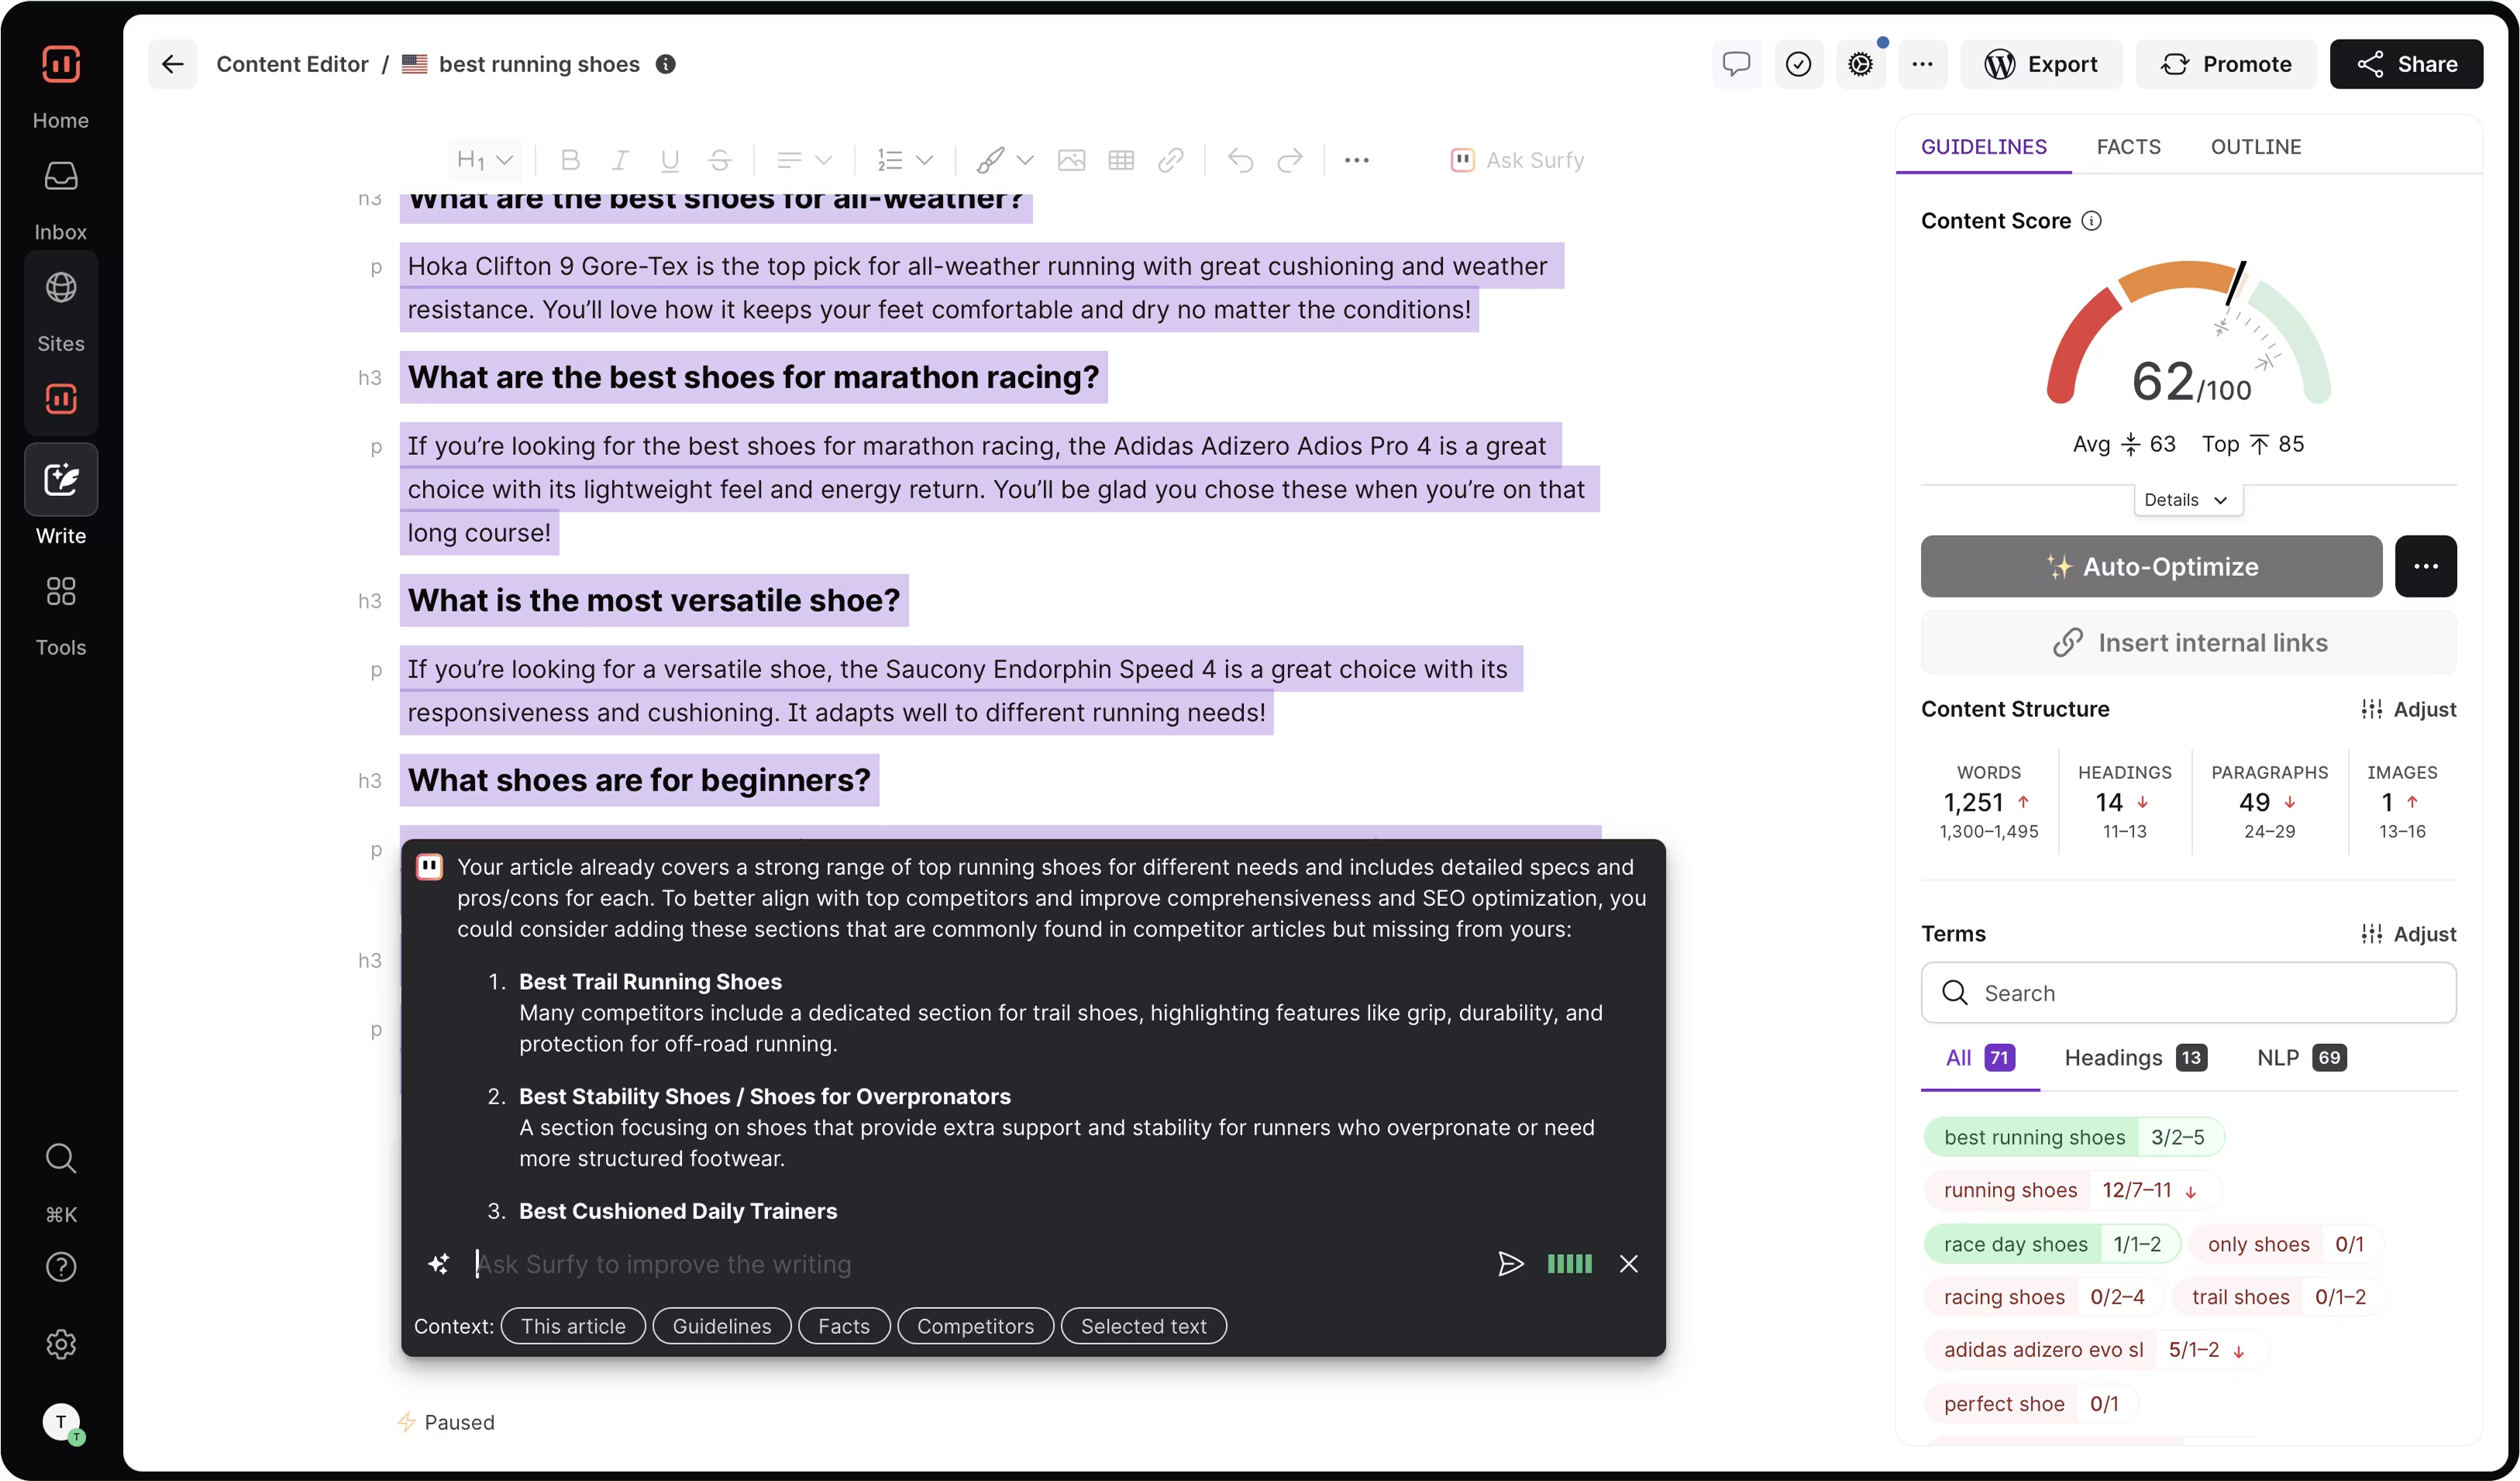This screenshot has width=2520, height=1481.
Task: Toggle the Selected text context chip
Action: tap(1144, 1325)
